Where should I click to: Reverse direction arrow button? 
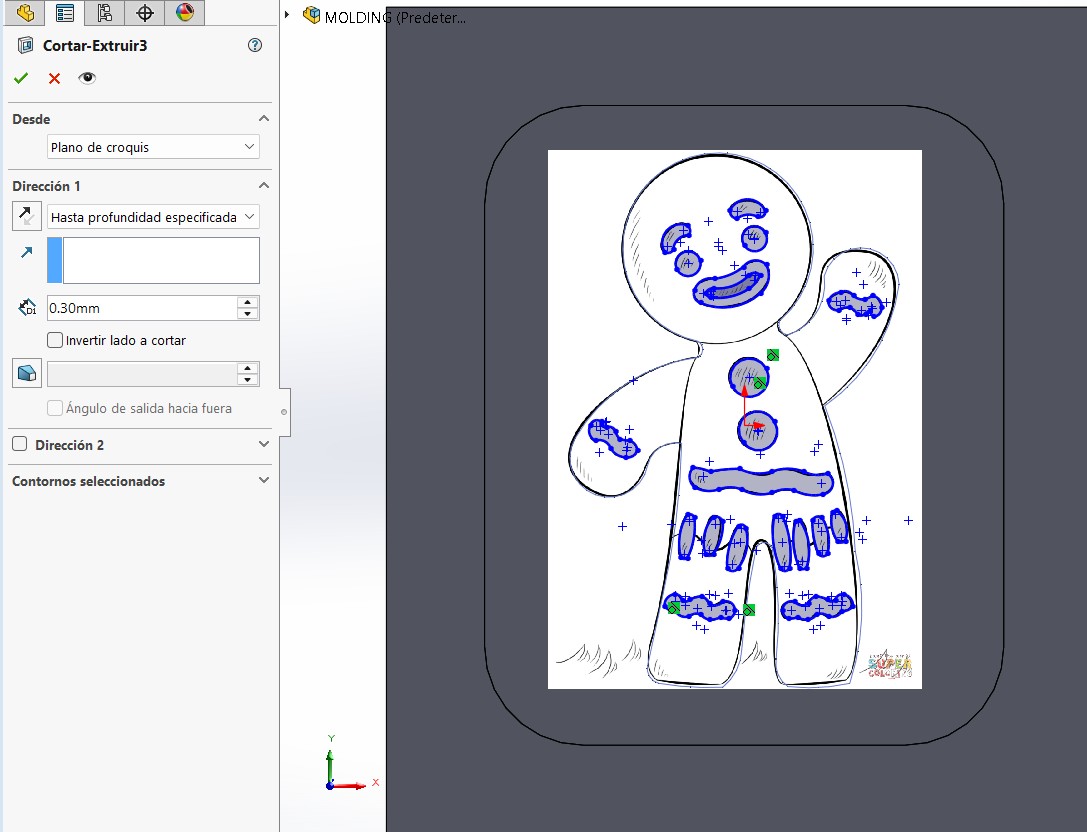pos(26,216)
